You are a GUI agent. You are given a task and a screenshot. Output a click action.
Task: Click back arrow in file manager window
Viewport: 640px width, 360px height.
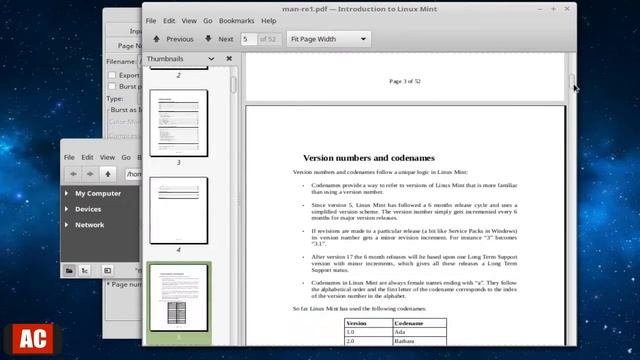[x=73, y=174]
